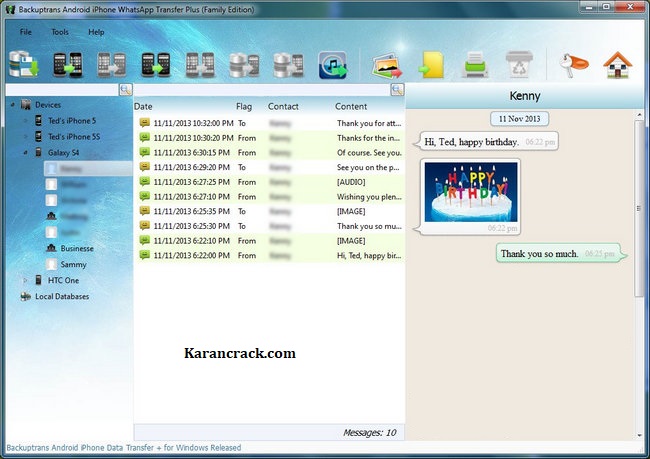Click the device tree search field

point(63,90)
